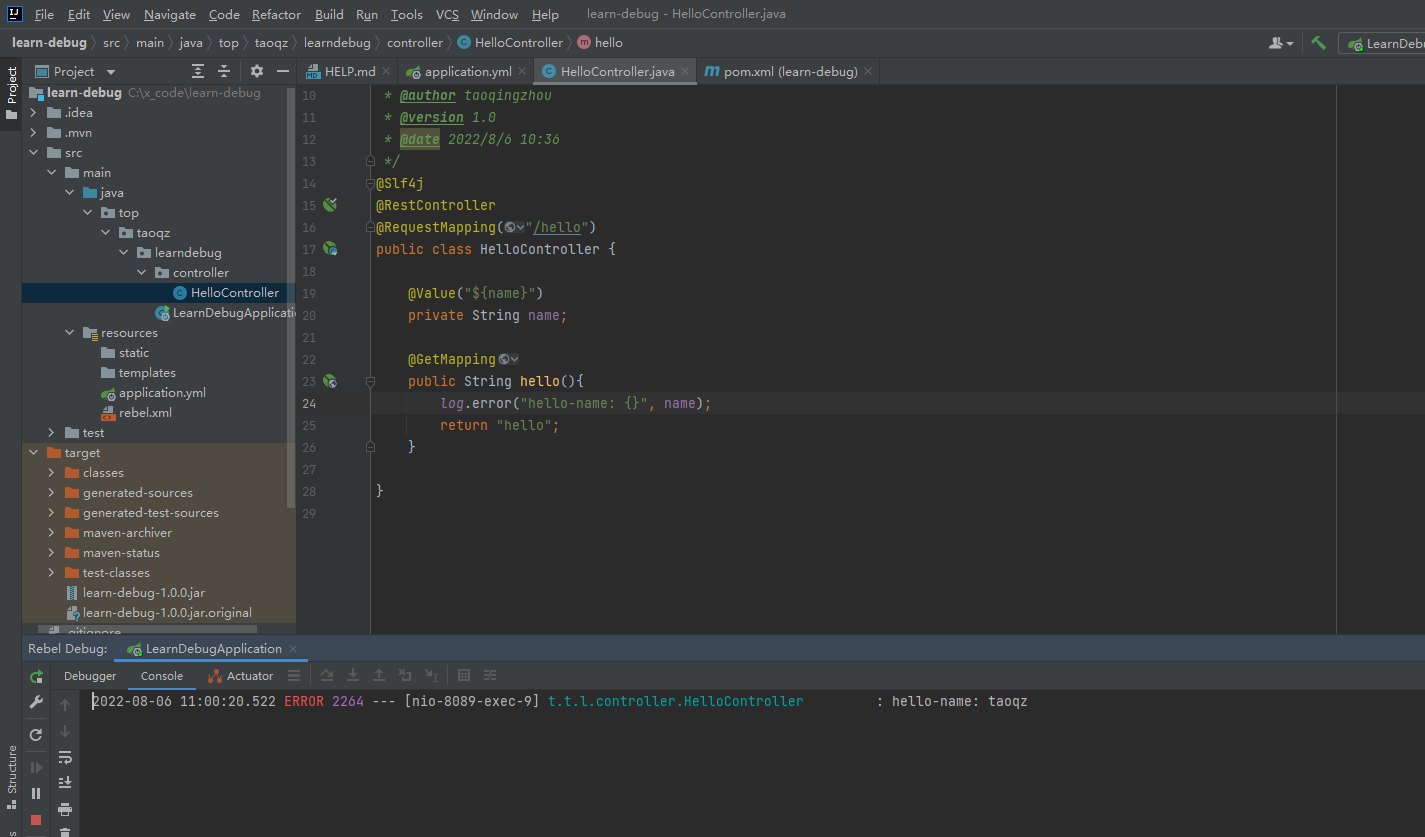This screenshot has width=1425, height=837.
Task: Collapse the resources folder
Action: pyautogui.click(x=69, y=333)
